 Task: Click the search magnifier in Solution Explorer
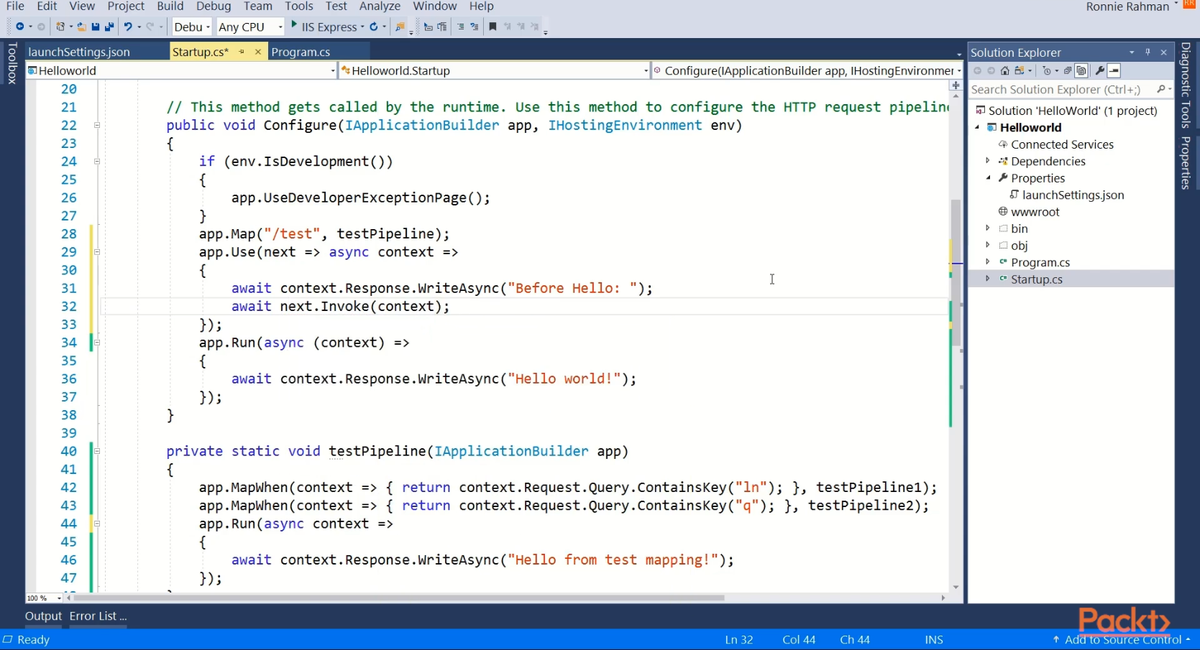pos(1160,89)
